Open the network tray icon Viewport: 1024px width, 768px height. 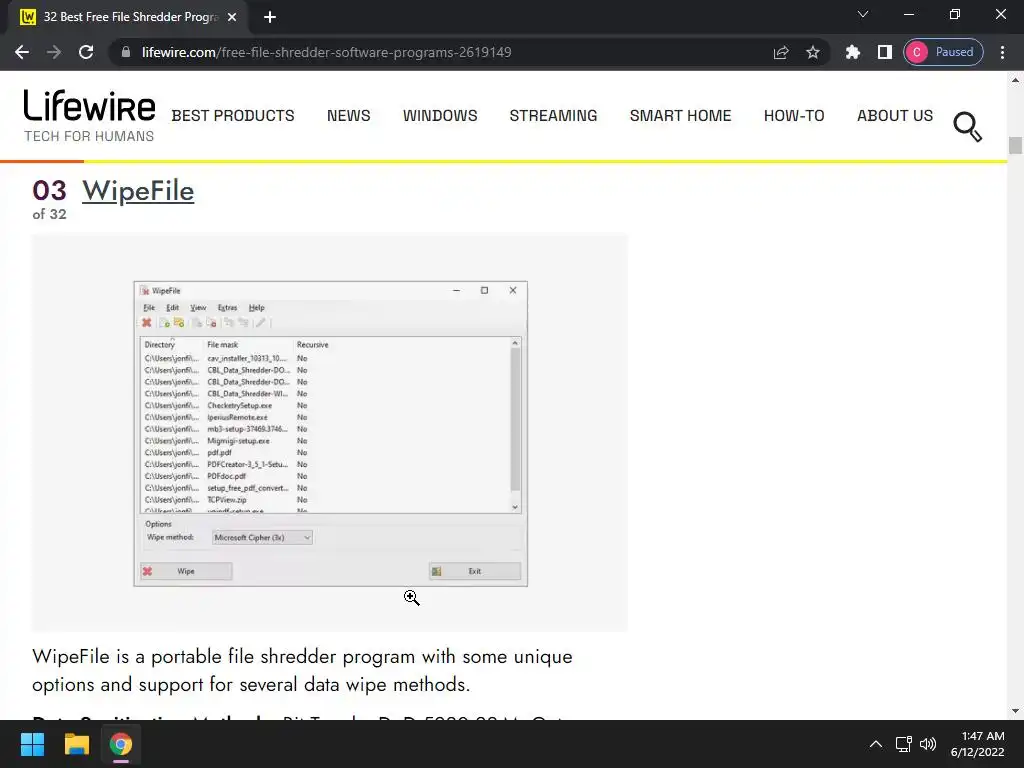tap(904, 744)
